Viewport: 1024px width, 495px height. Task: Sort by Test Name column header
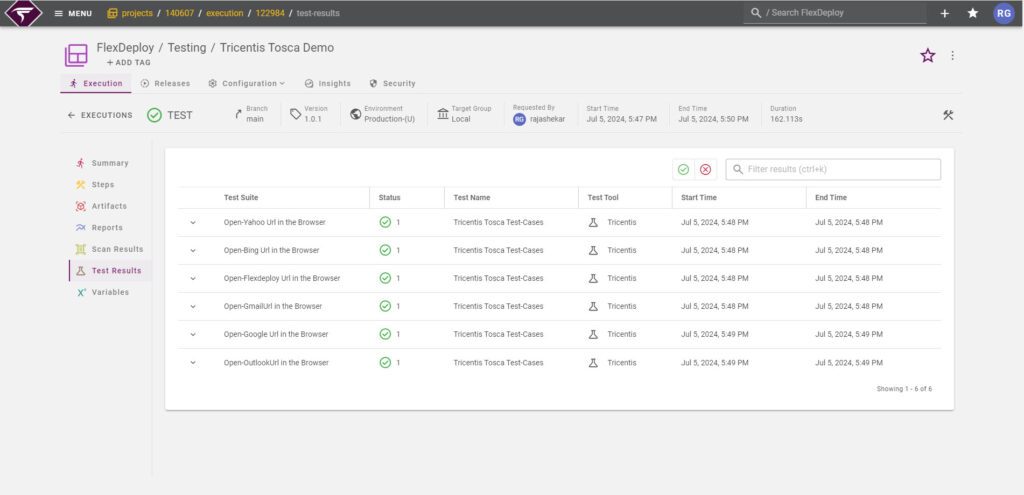pos(472,197)
